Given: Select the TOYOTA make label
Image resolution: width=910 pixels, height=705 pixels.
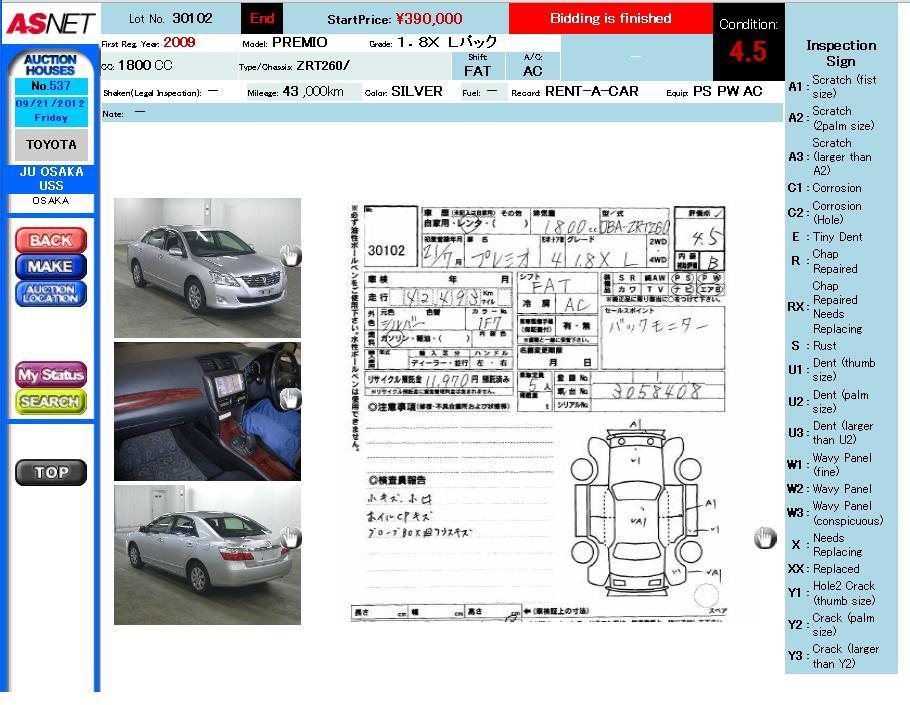Looking at the screenshot, I should pos(51,145).
